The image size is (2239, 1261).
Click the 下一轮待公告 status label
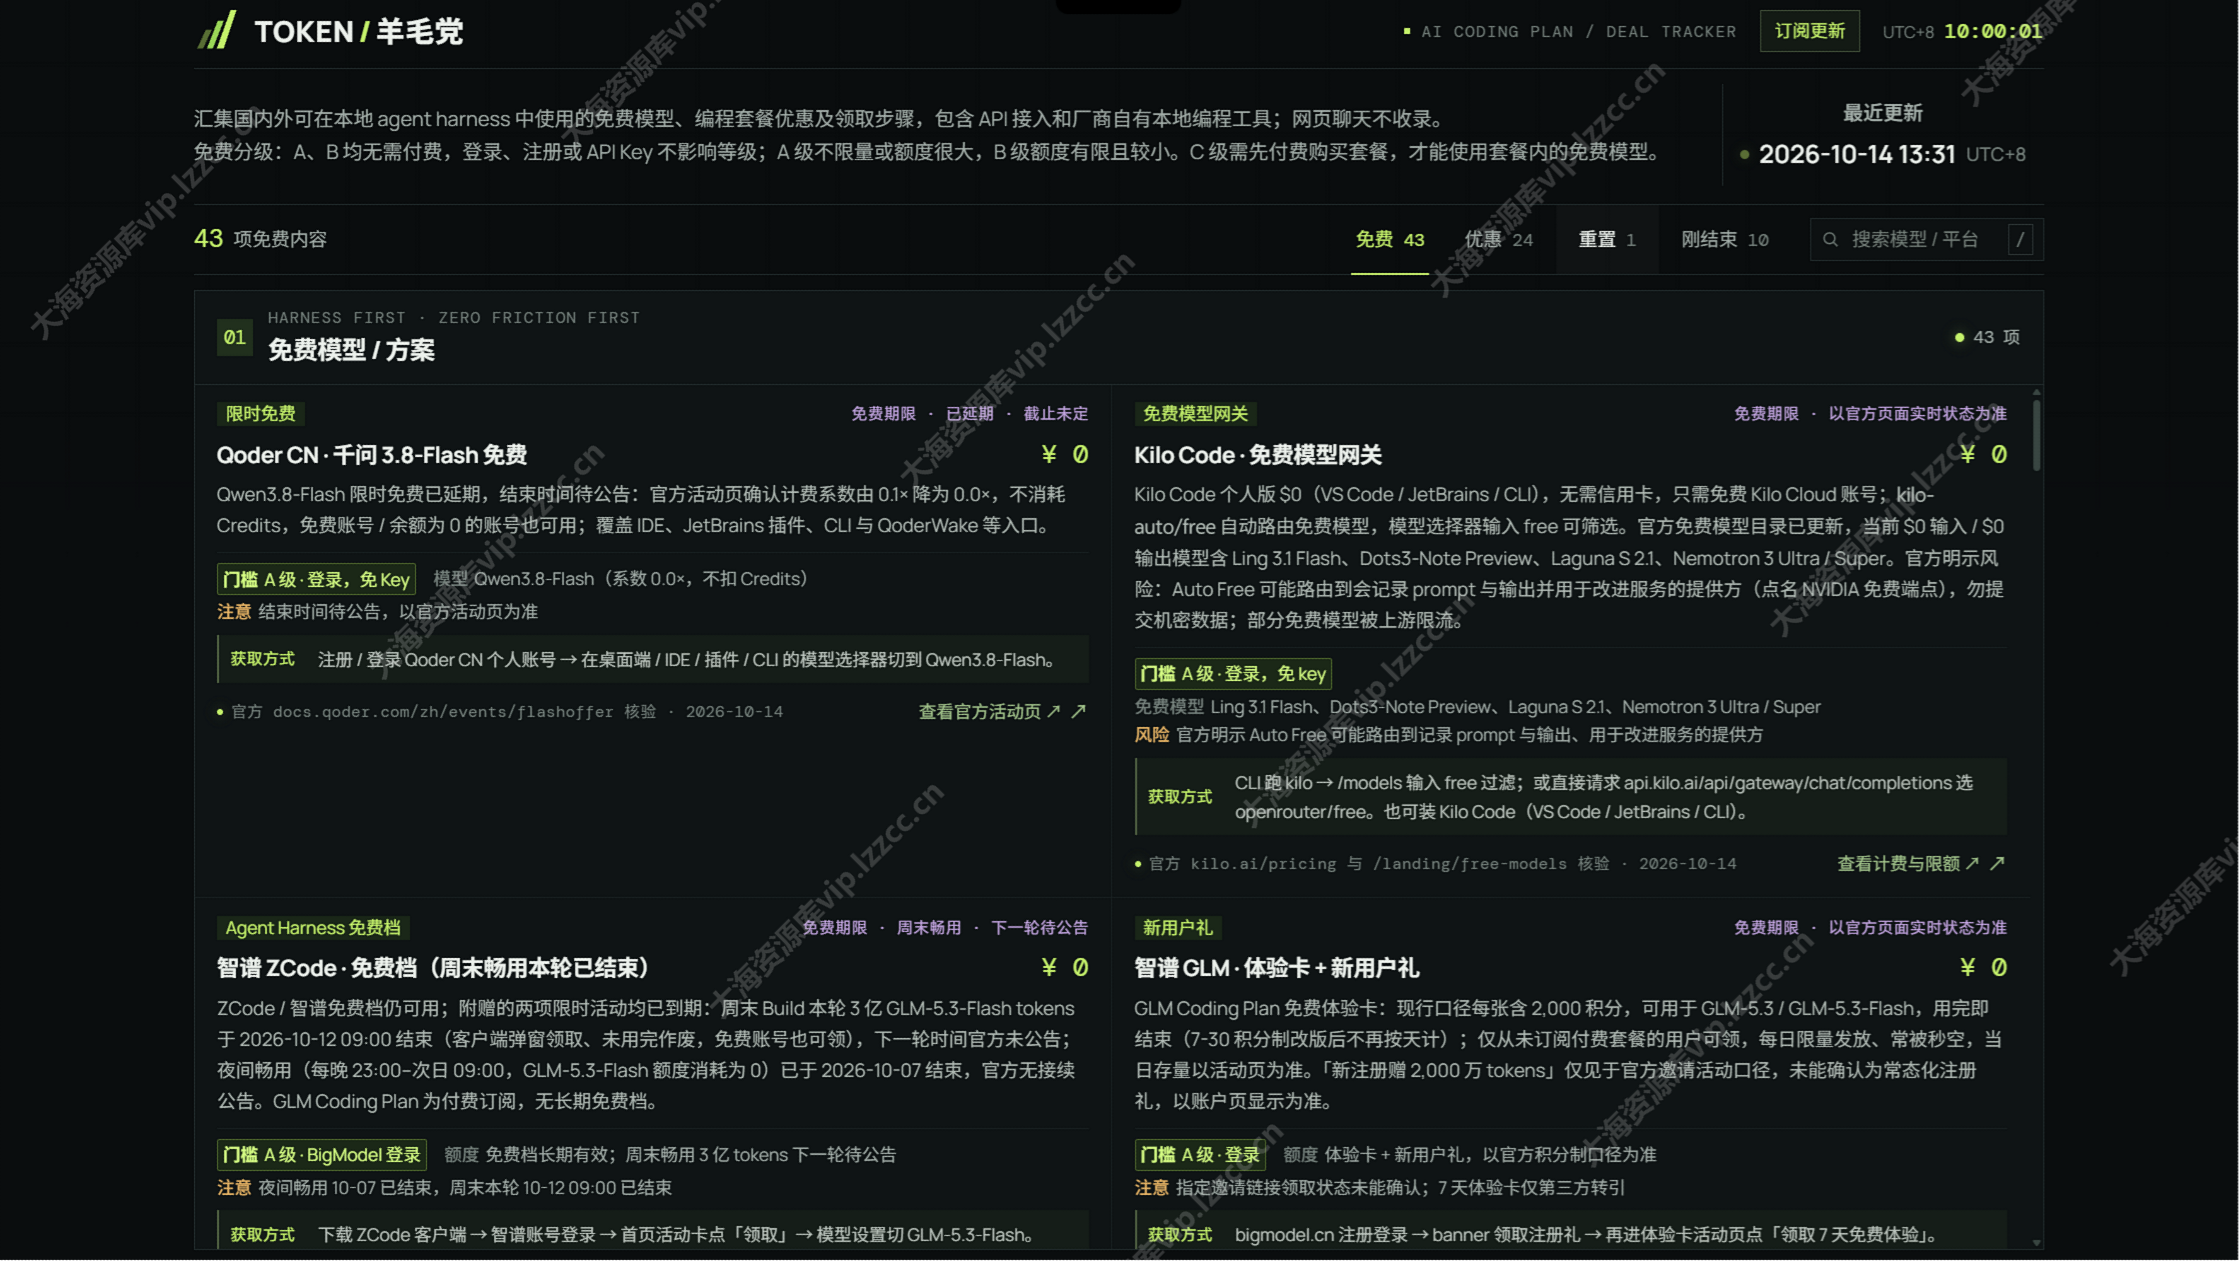point(1039,927)
